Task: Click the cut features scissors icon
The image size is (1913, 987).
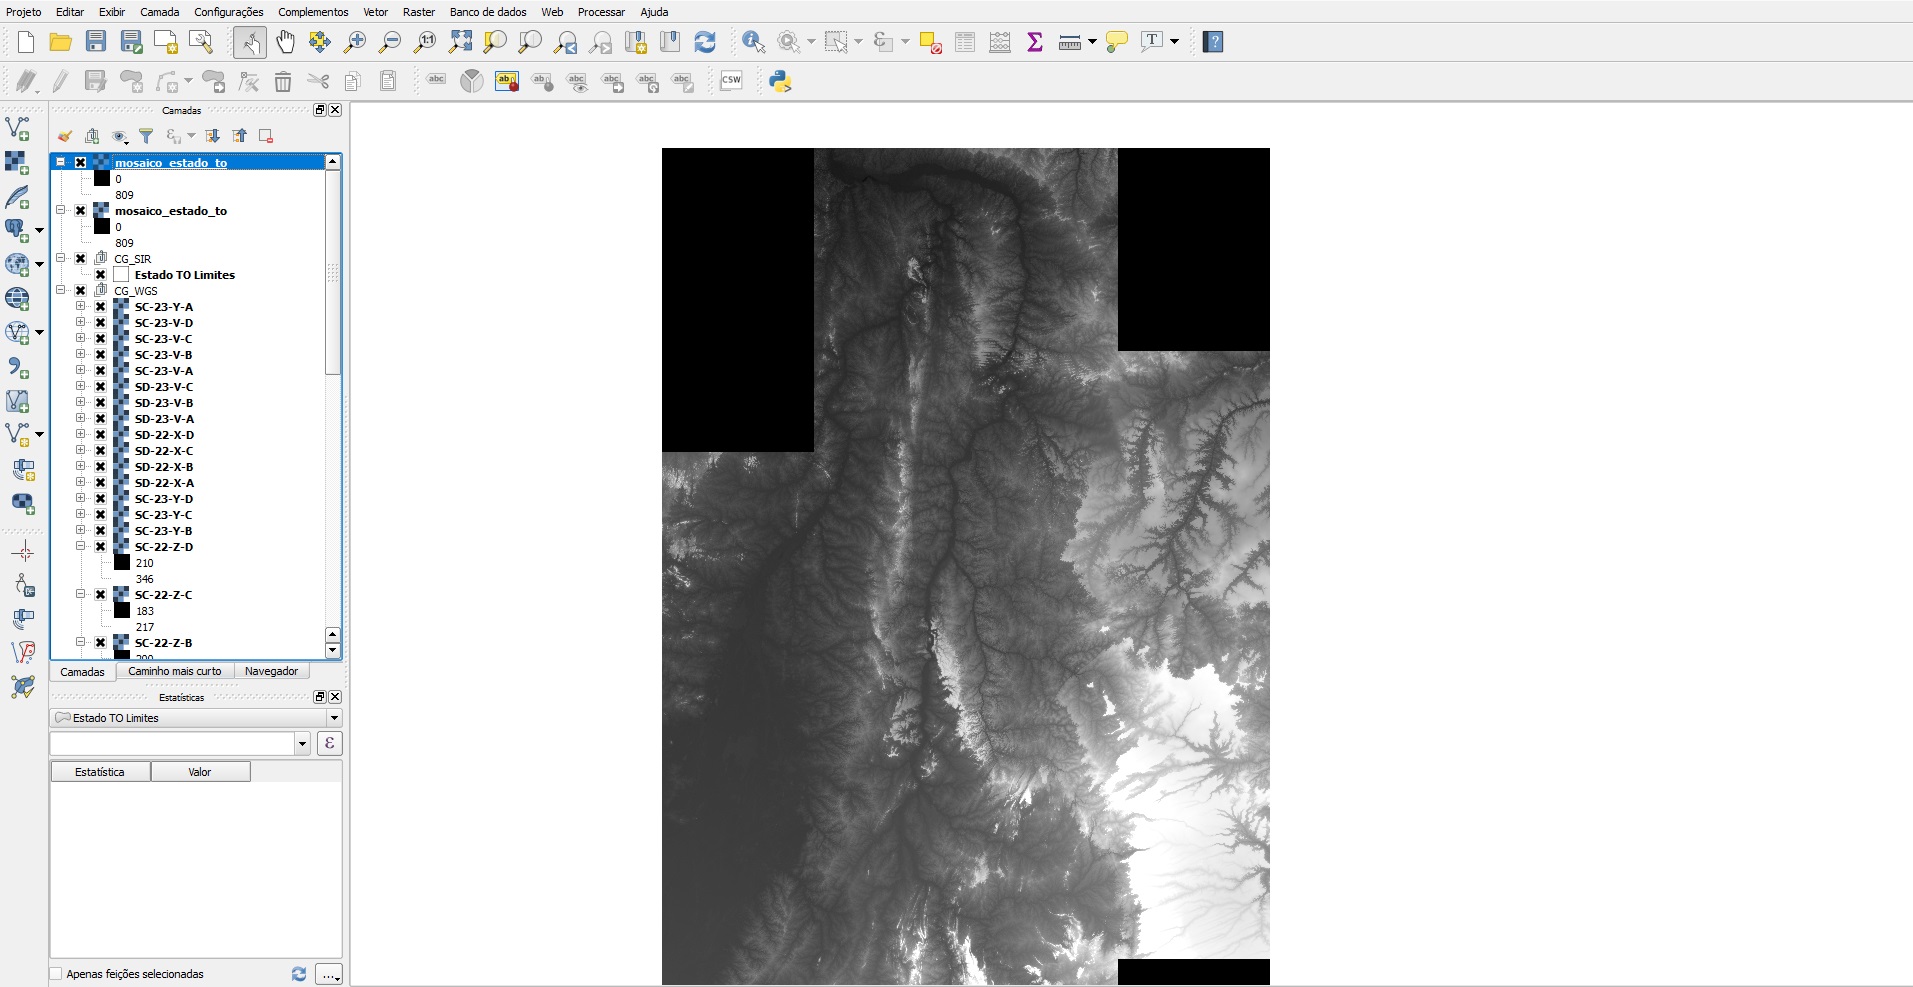Action: coord(318,81)
